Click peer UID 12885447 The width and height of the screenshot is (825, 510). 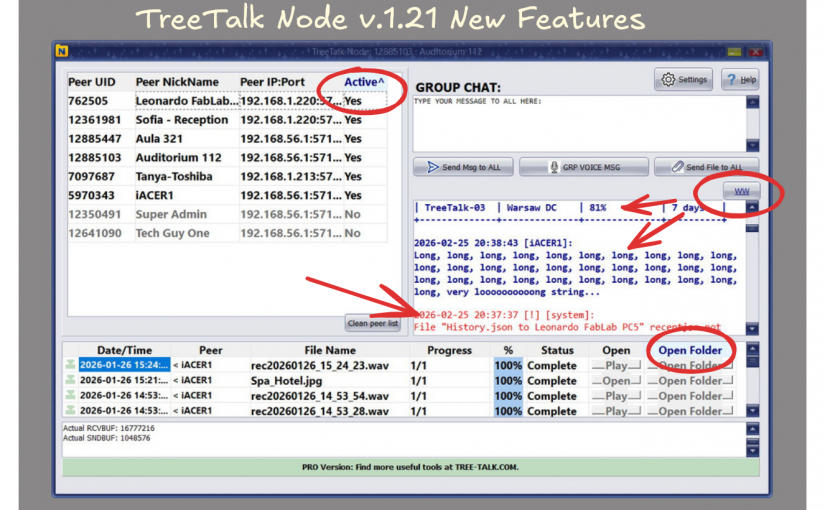pos(95,138)
